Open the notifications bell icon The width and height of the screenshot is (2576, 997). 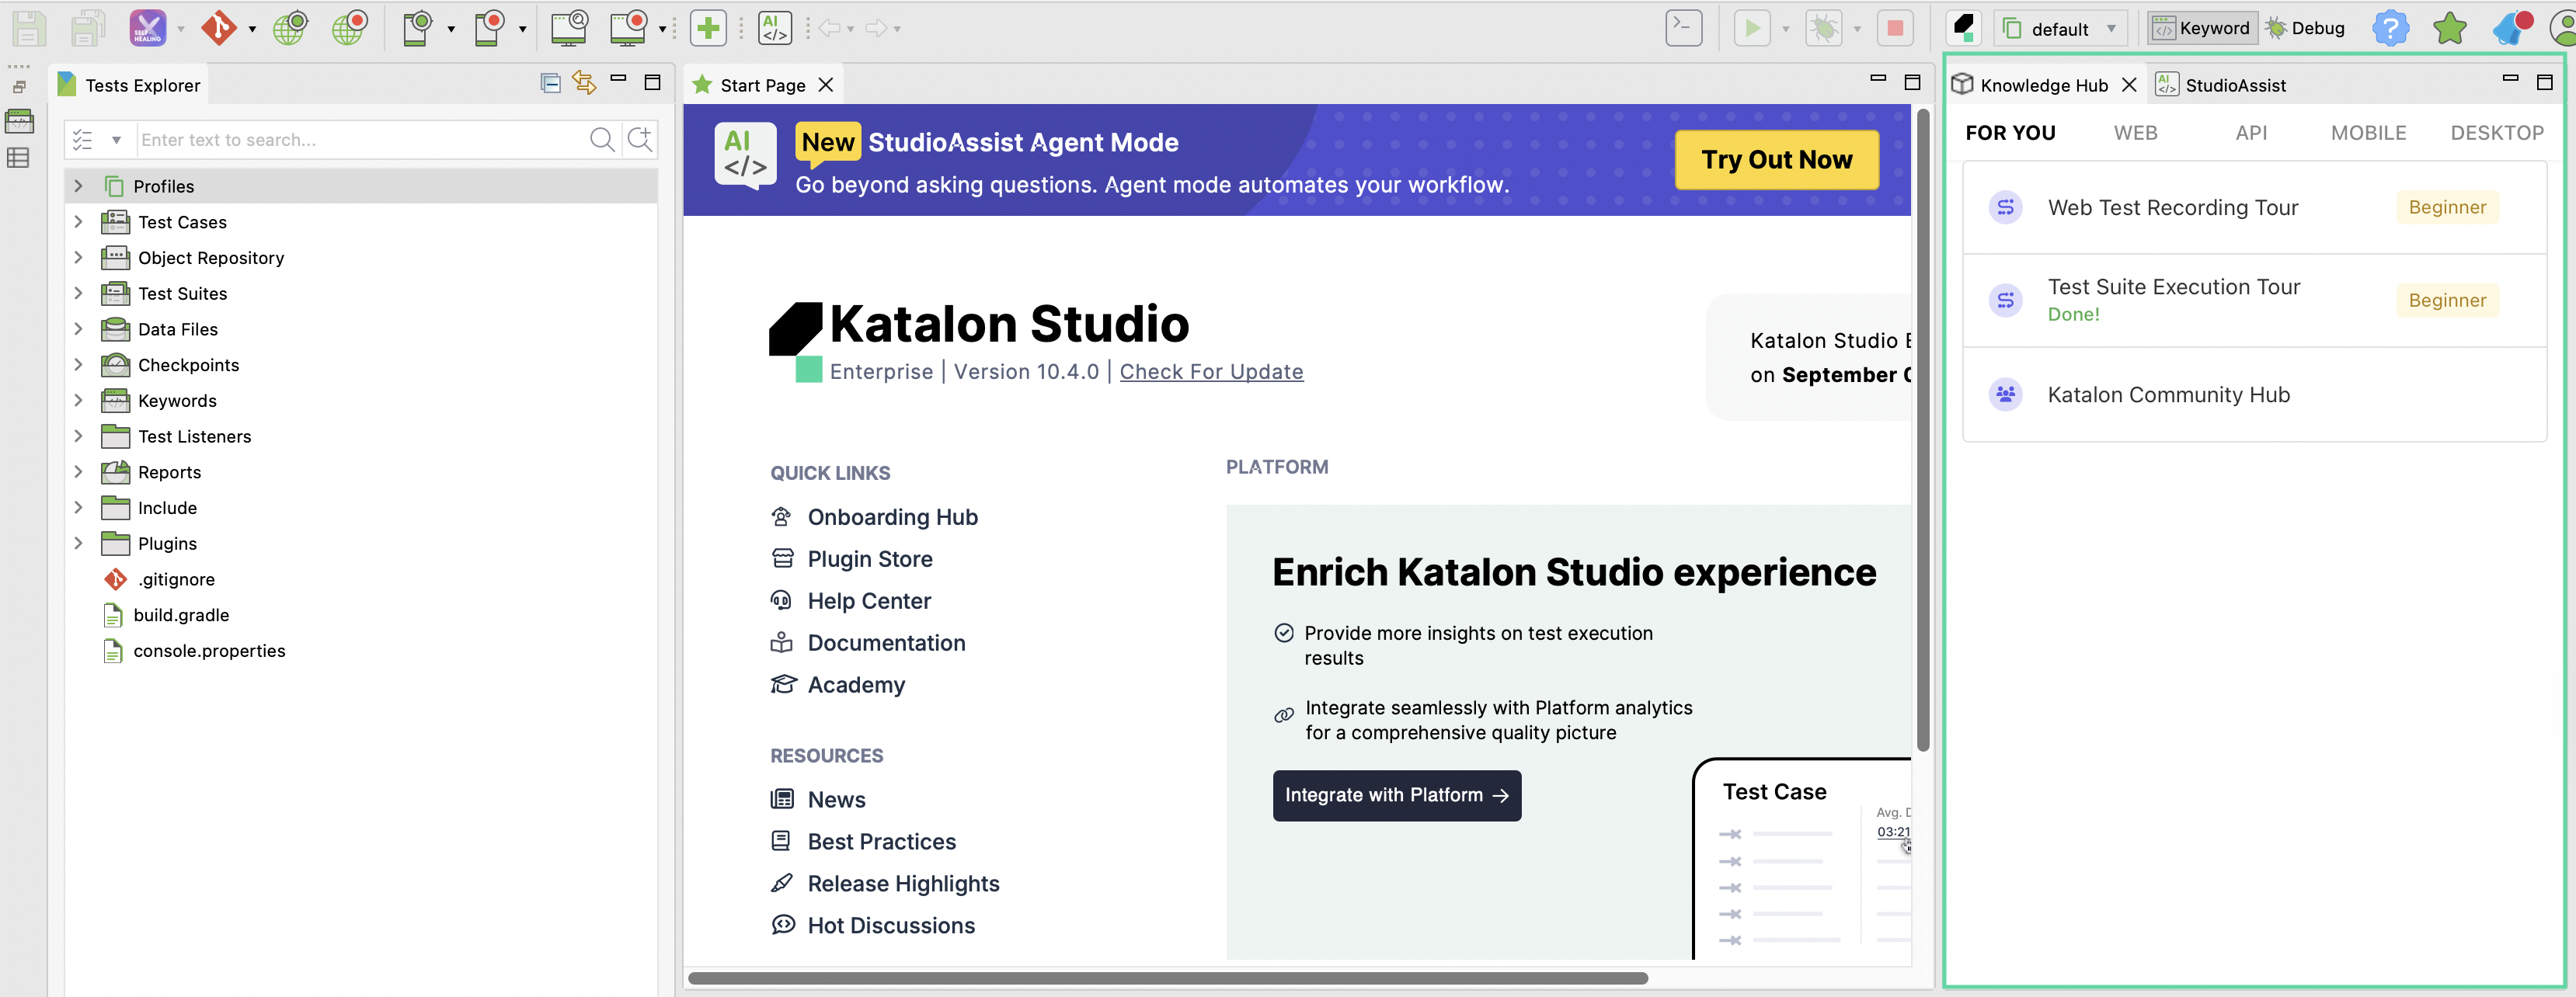click(2510, 27)
